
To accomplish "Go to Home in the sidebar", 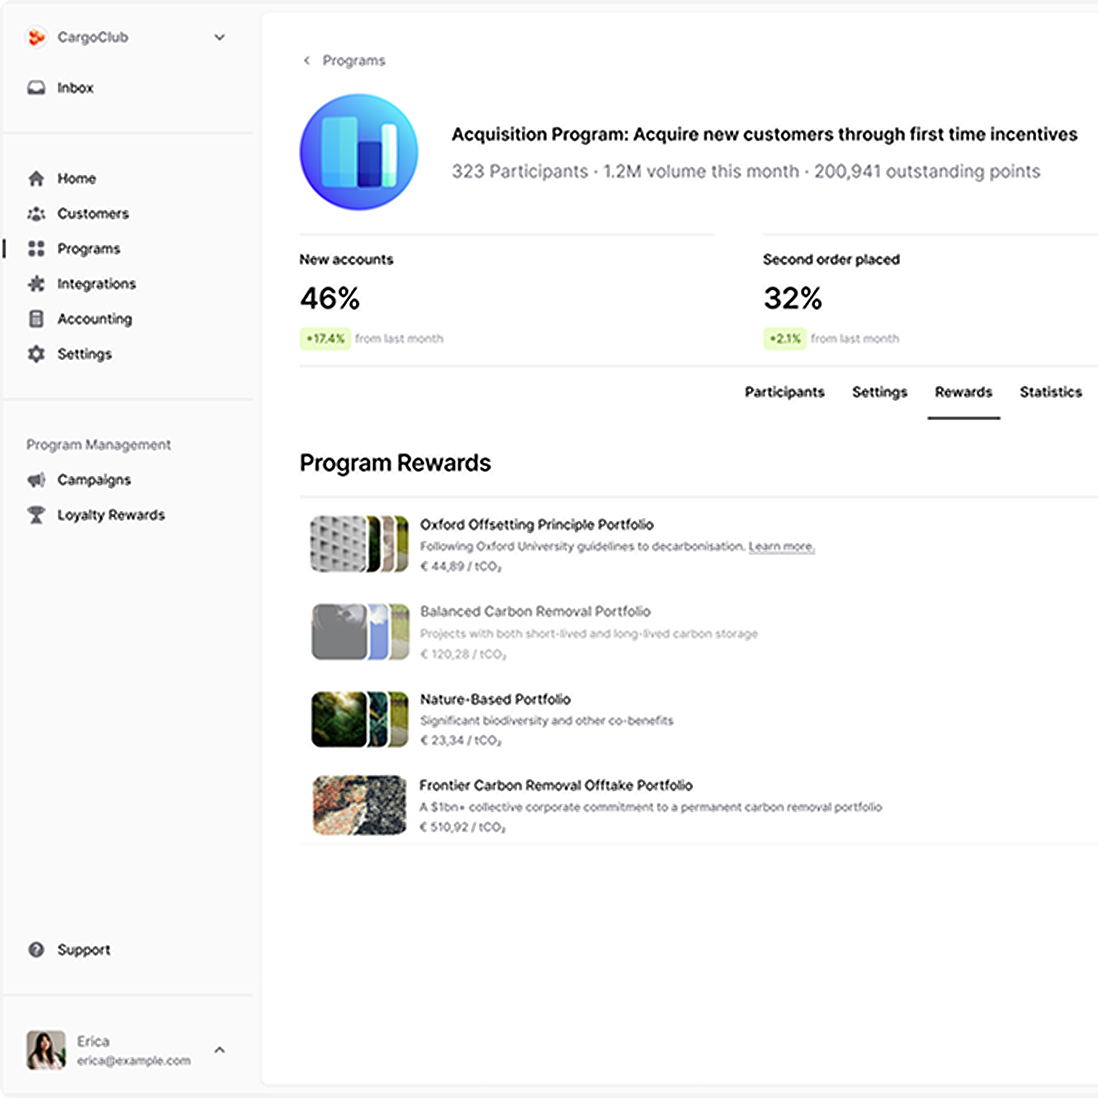I will click(77, 179).
